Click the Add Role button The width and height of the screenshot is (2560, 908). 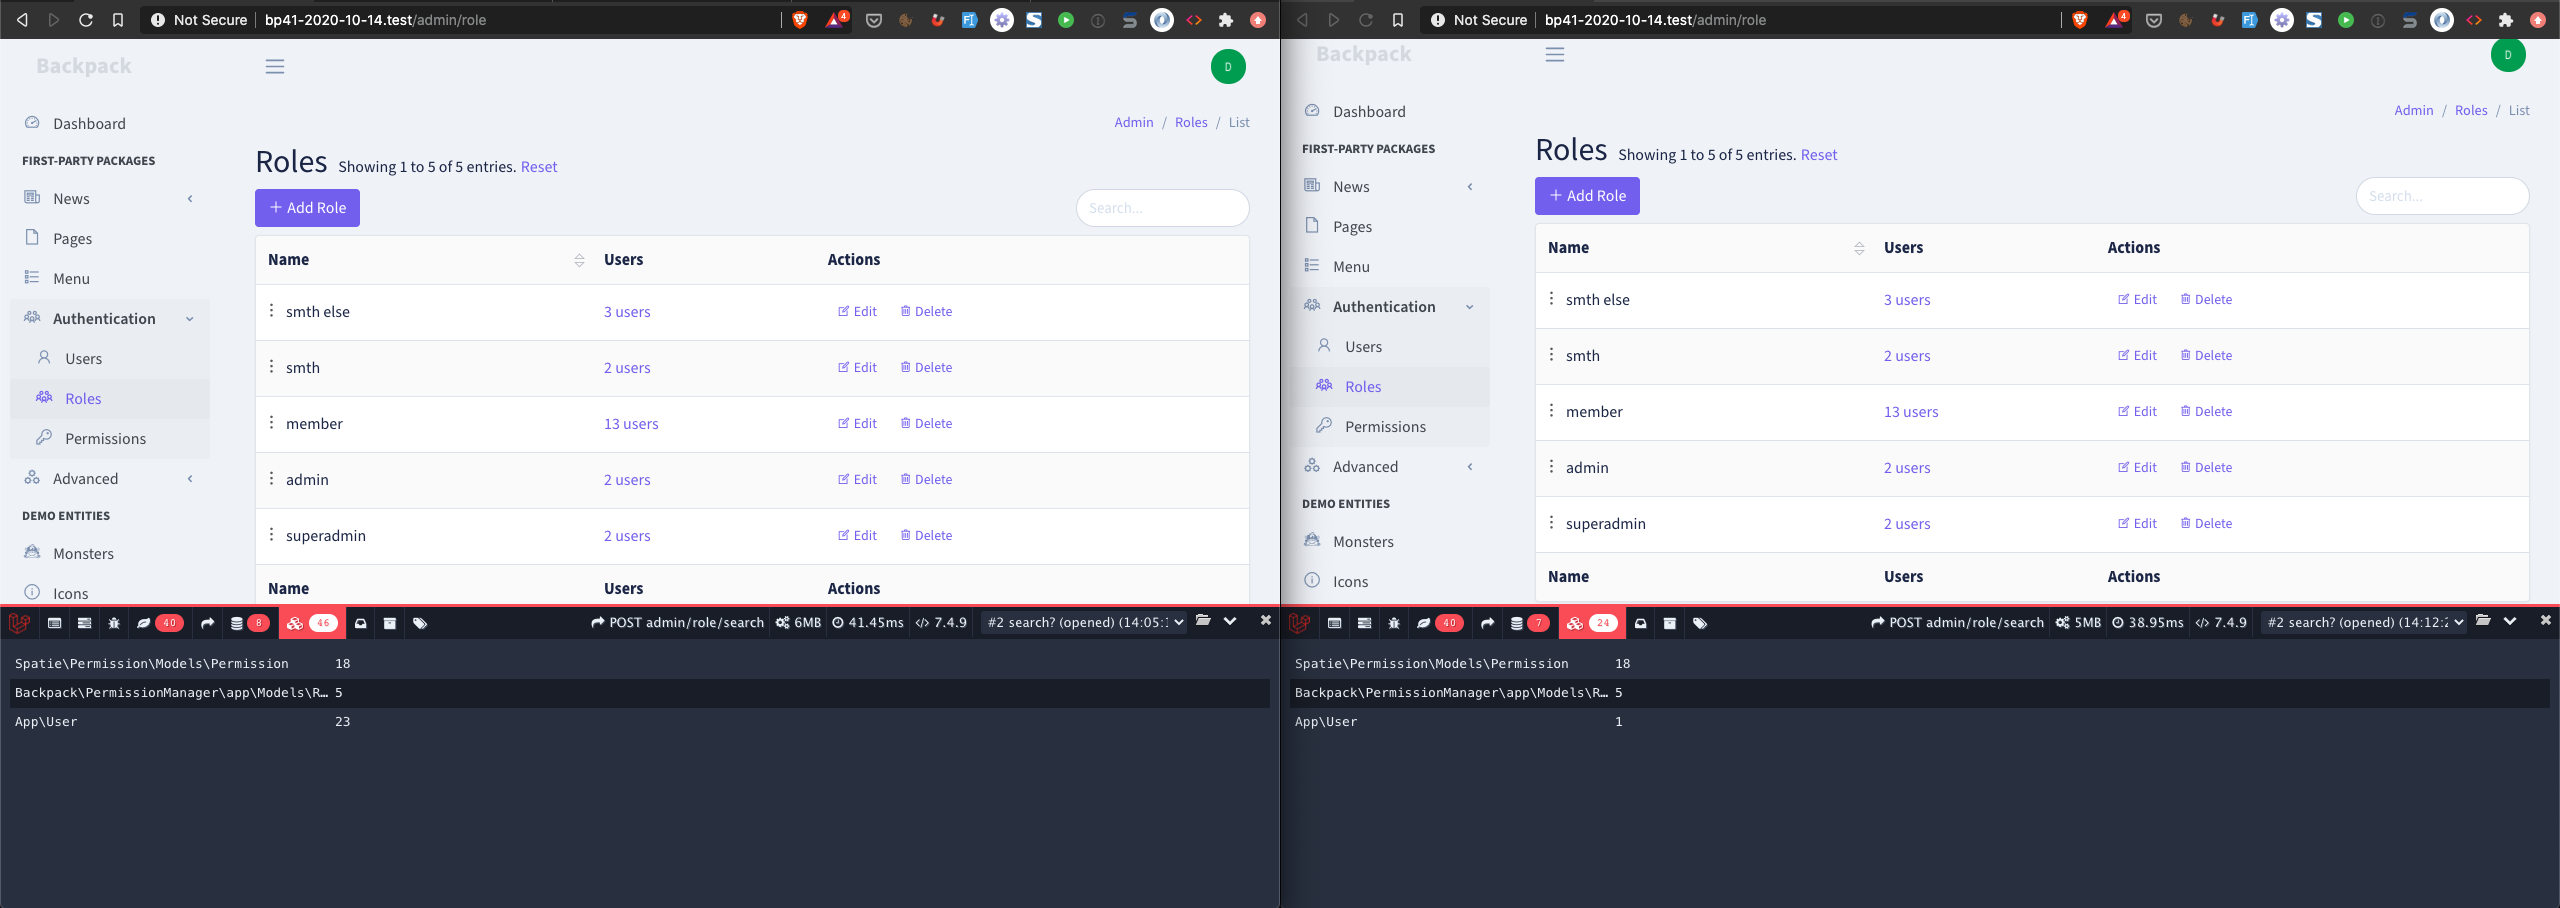coord(307,207)
